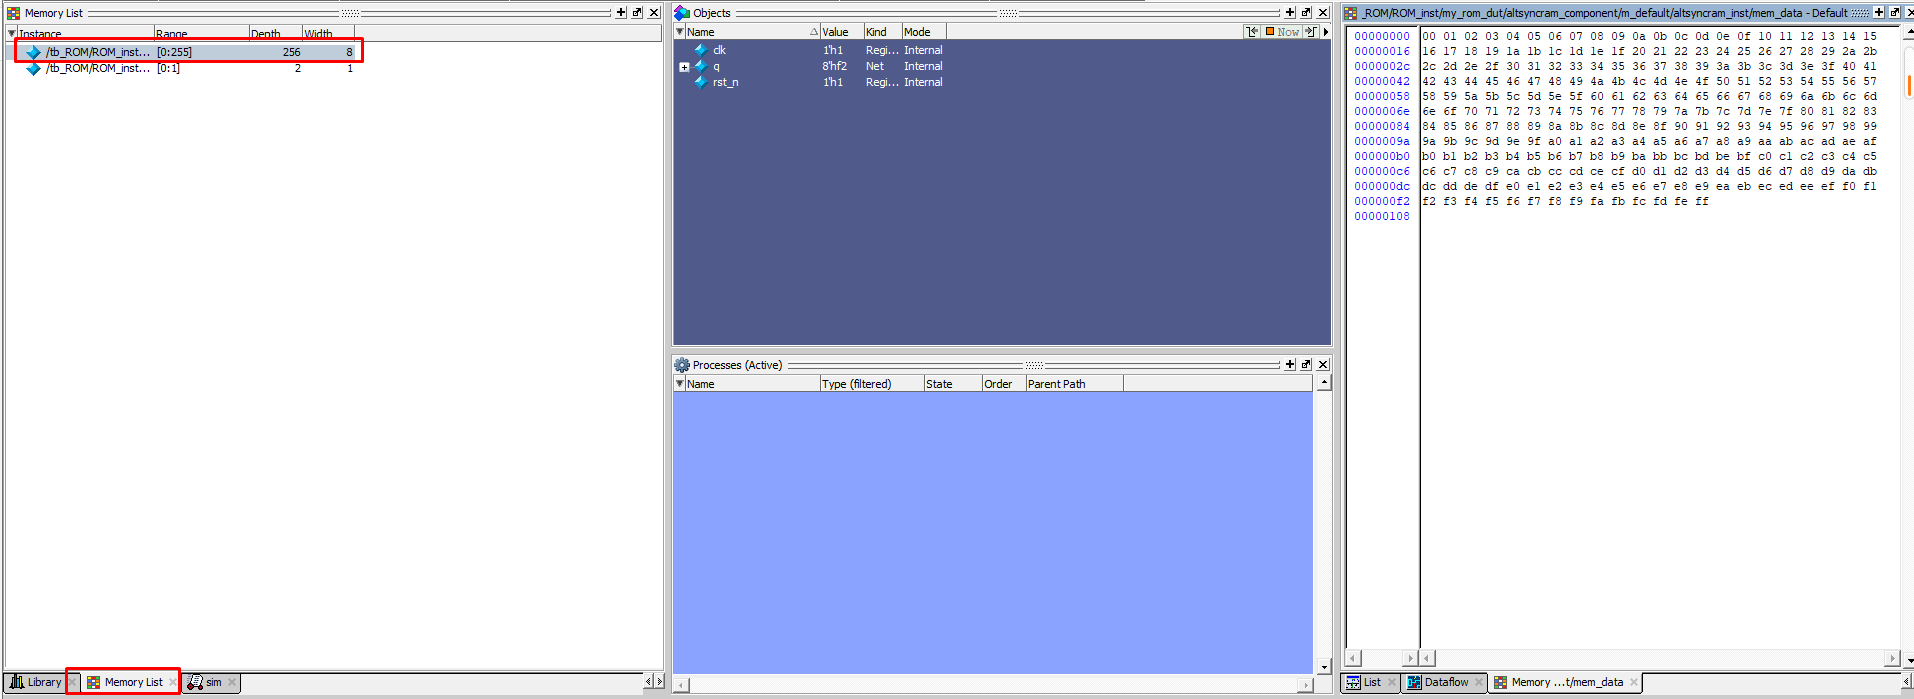Expand the q signal bus
Viewport: 1914px width, 699px height.
pos(684,67)
